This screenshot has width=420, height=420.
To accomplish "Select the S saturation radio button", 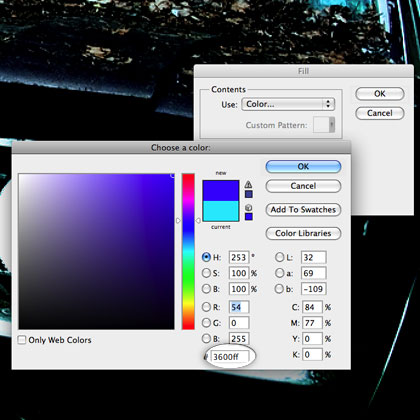I will tap(206, 273).
